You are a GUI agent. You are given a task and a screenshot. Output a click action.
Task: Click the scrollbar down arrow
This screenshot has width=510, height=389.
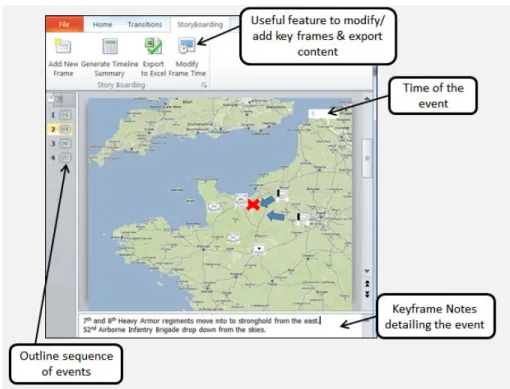pyautogui.click(x=367, y=271)
